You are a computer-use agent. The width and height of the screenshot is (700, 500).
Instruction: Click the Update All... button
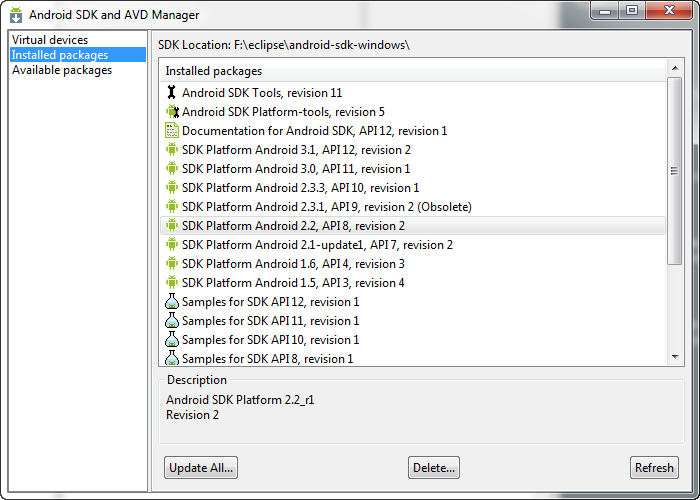[201, 467]
